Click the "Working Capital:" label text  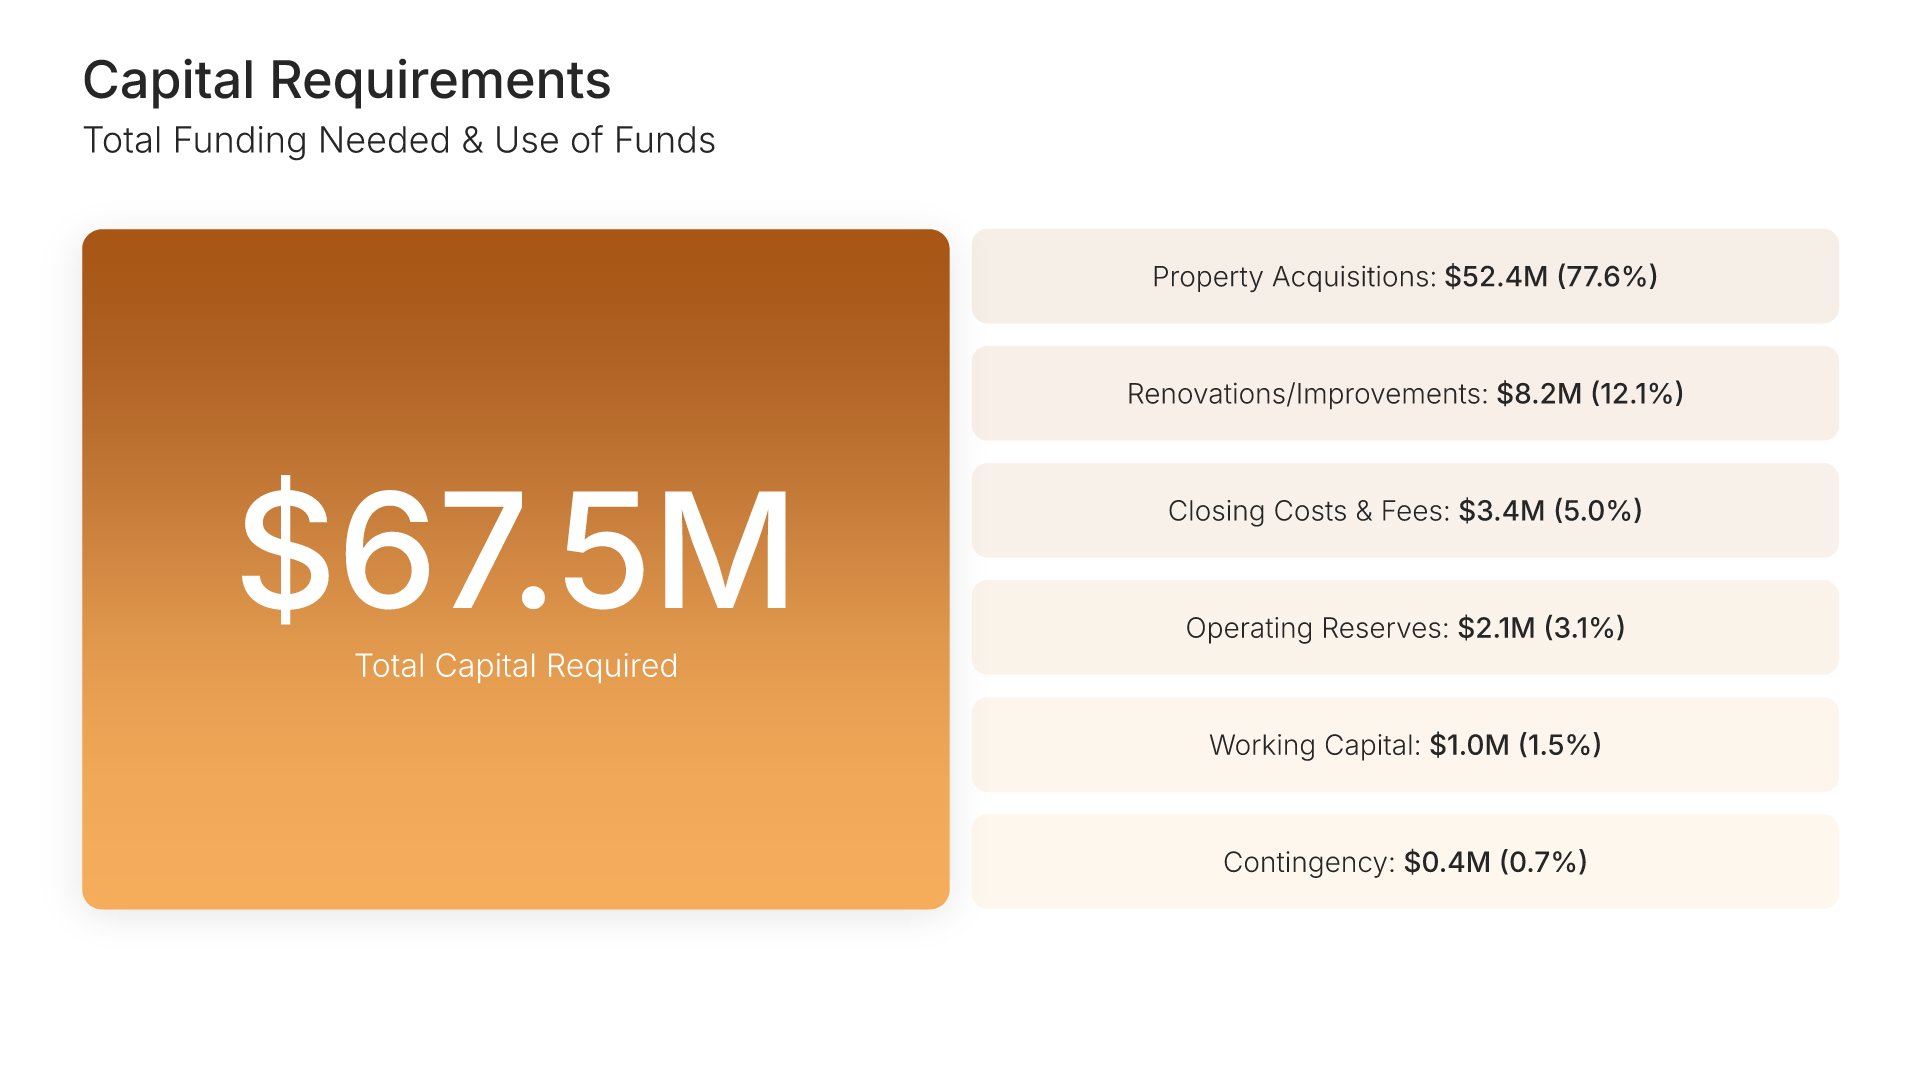[x=1314, y=745]
